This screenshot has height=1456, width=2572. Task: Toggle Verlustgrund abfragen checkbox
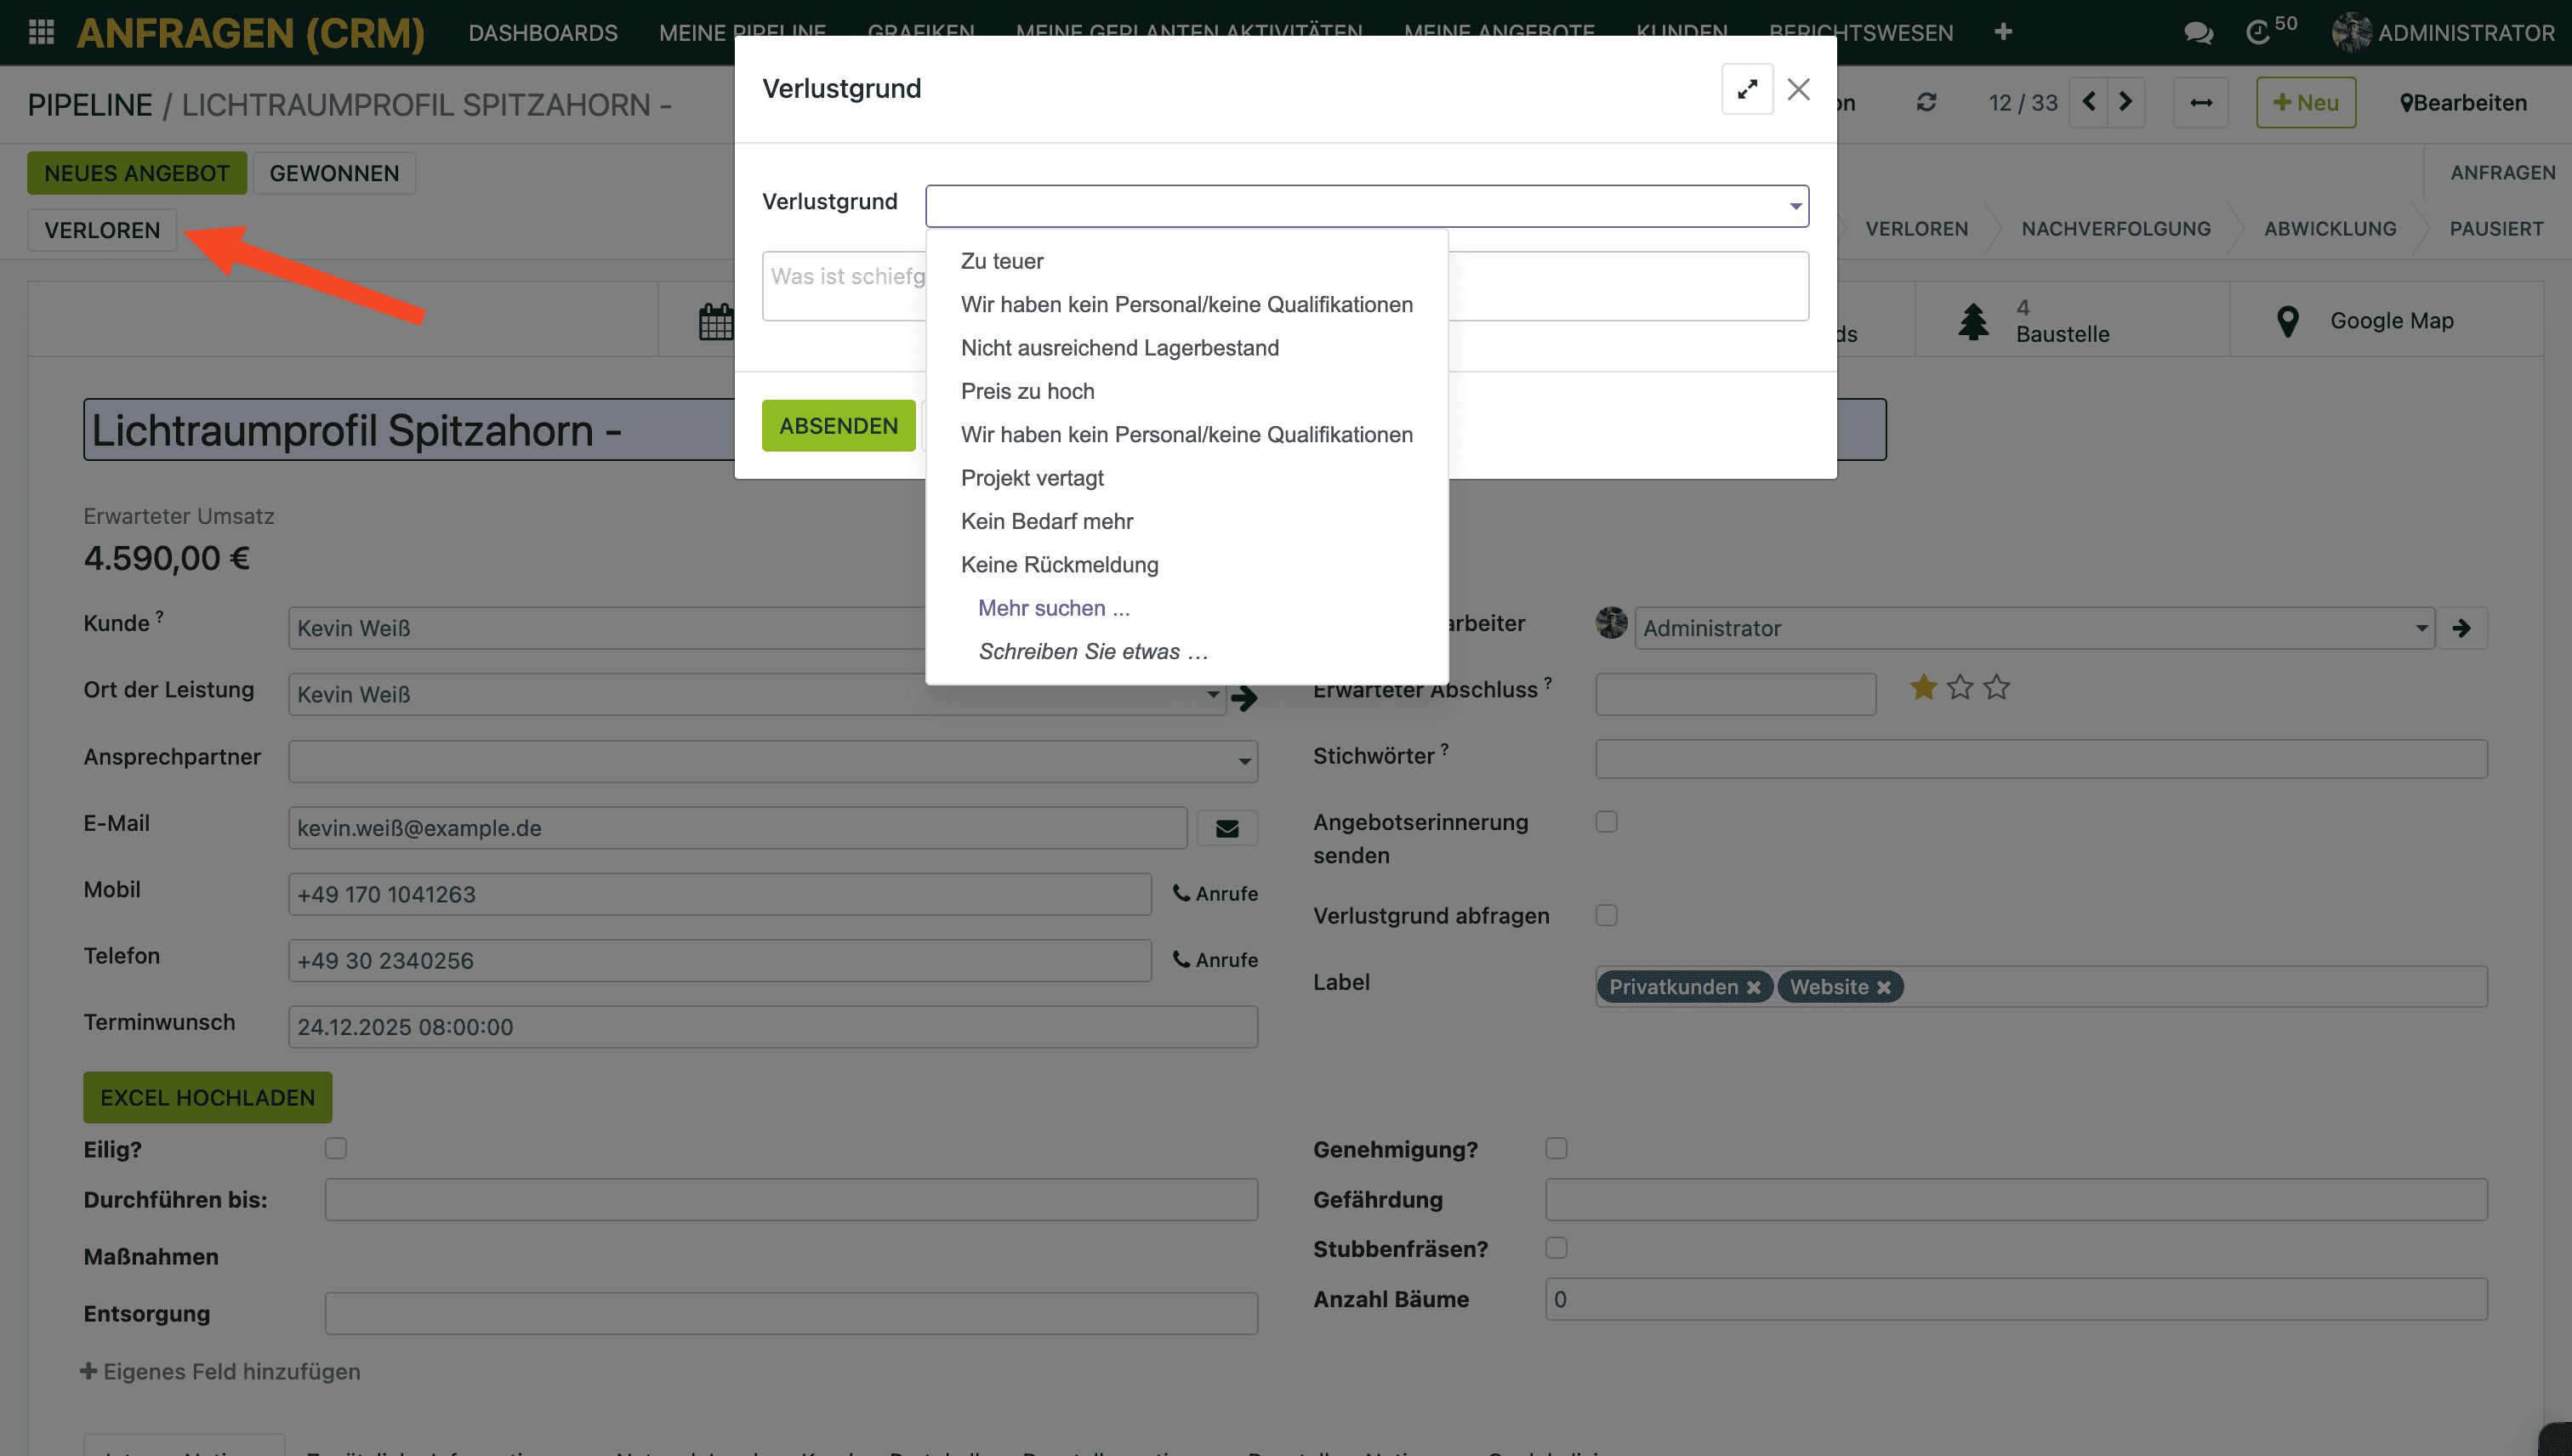pyautogui.click(x=1606, y=915)
